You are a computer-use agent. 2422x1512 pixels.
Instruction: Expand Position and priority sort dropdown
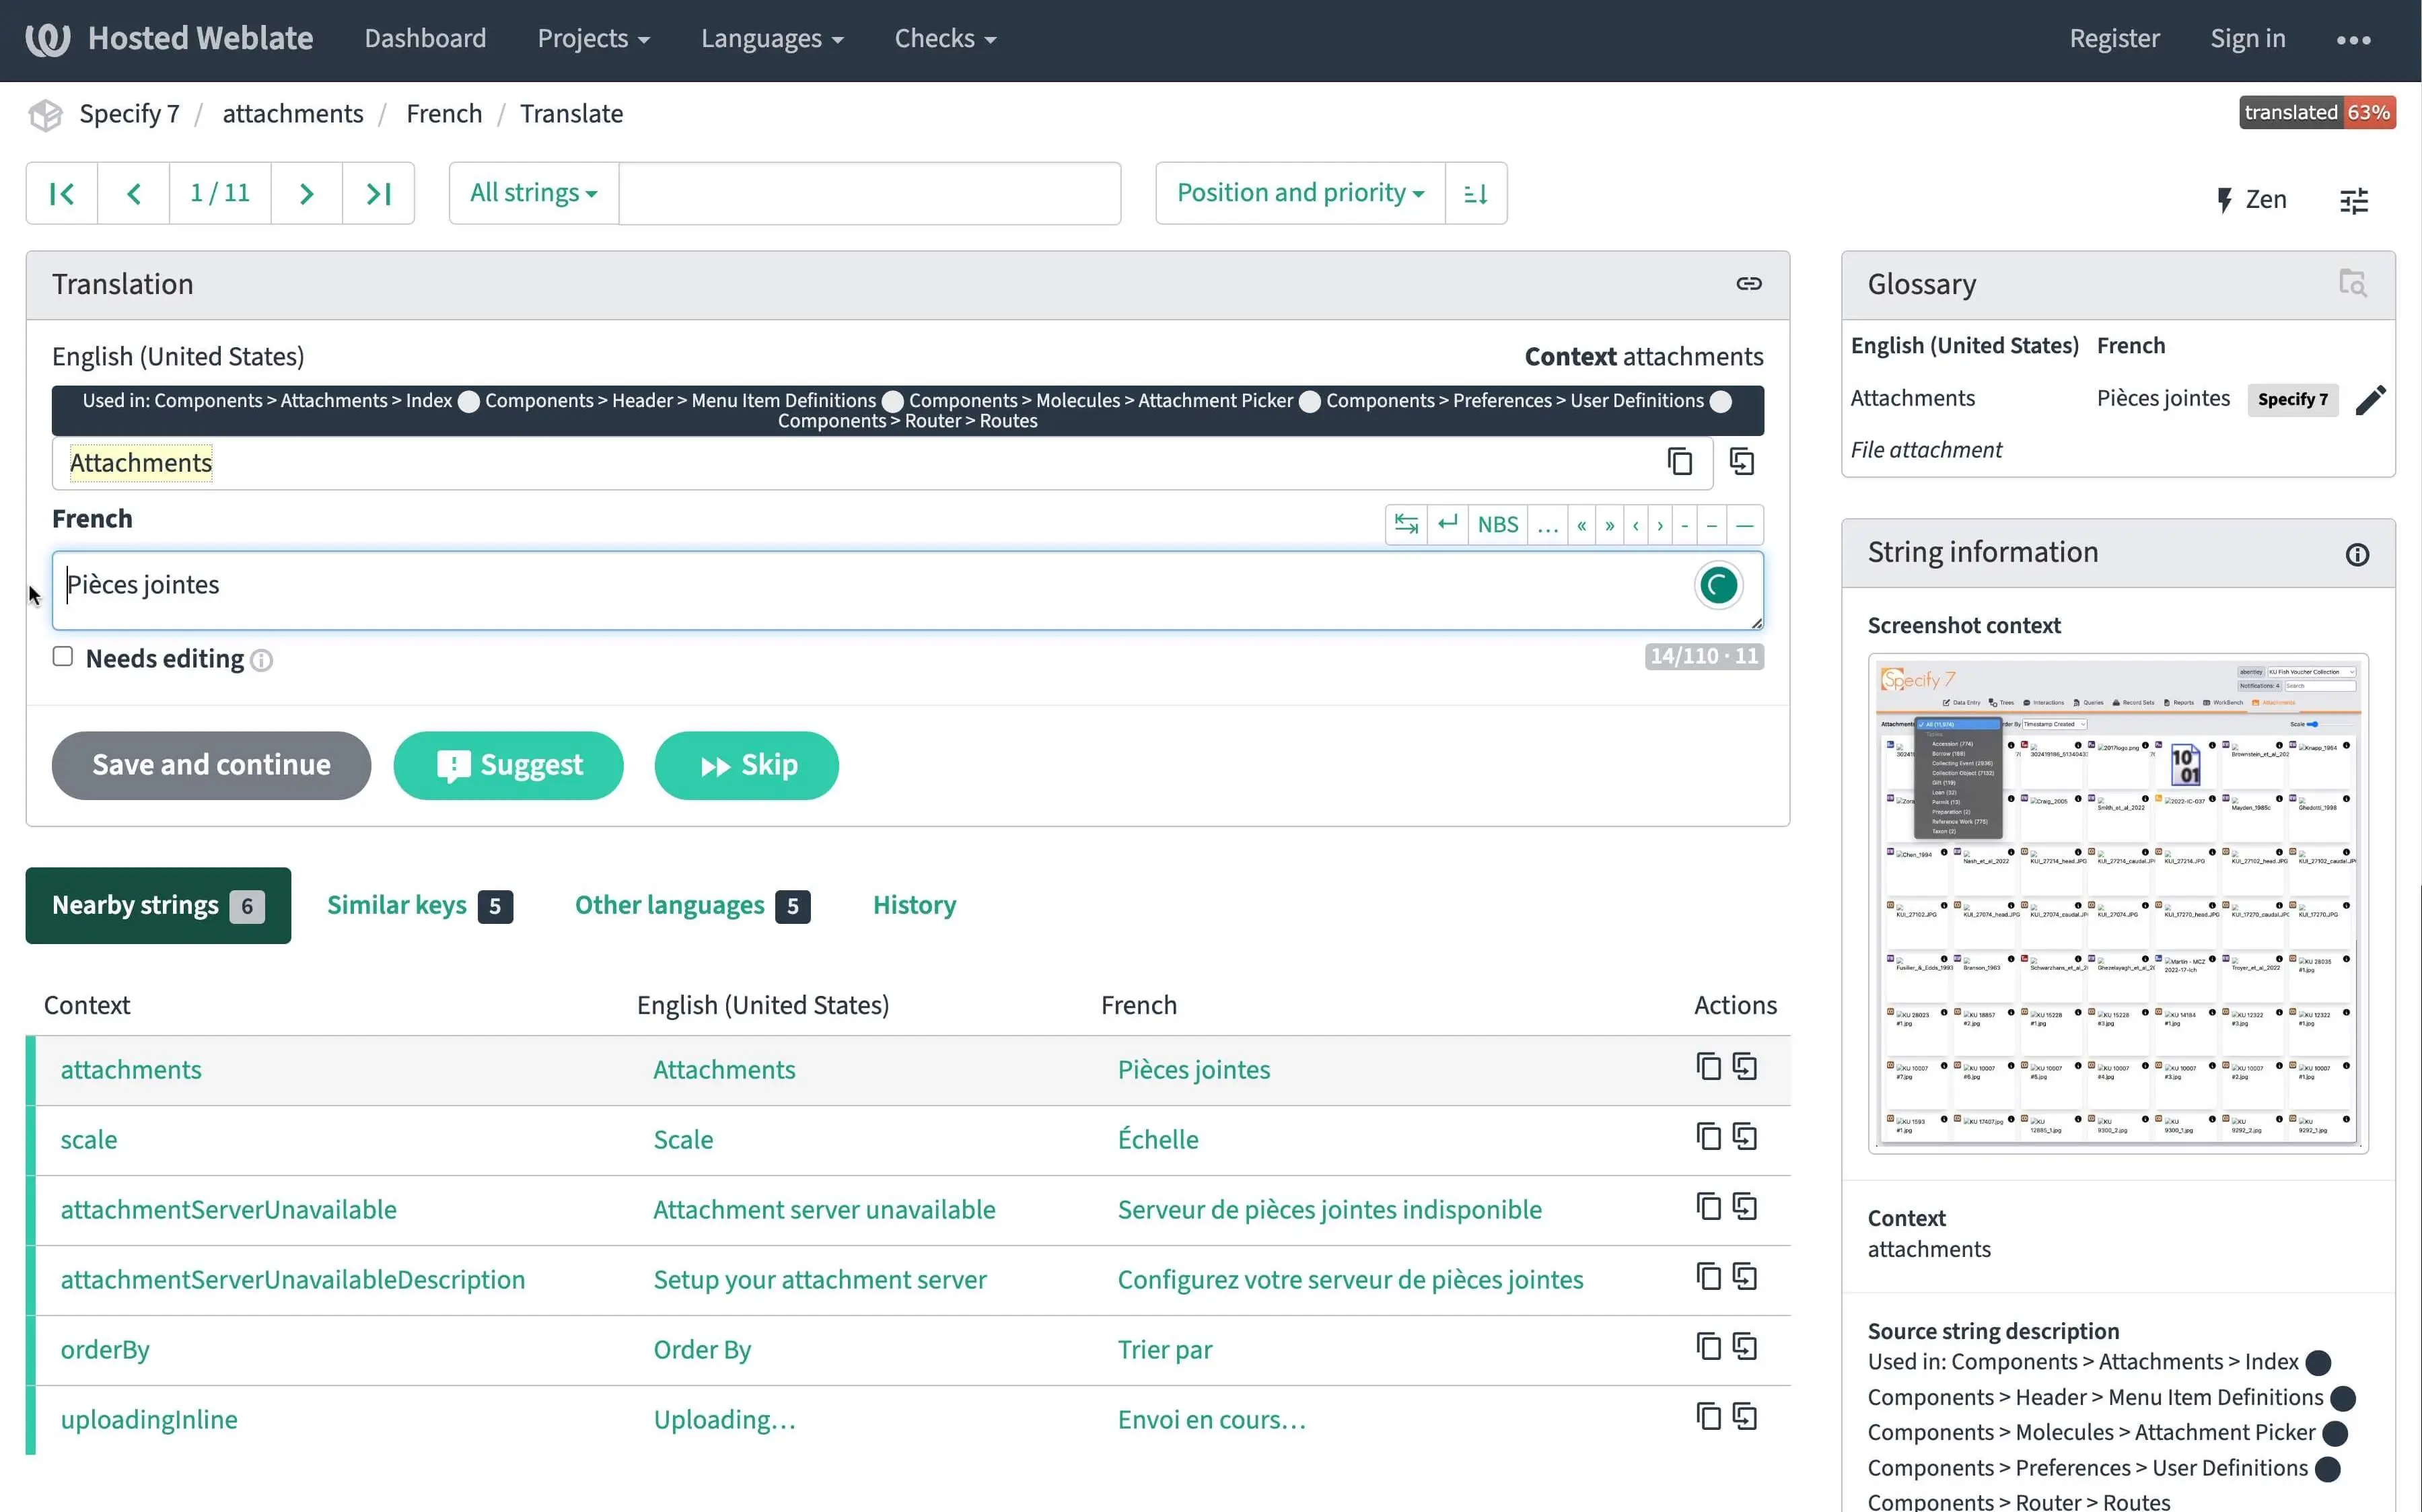coord(1299,193)
